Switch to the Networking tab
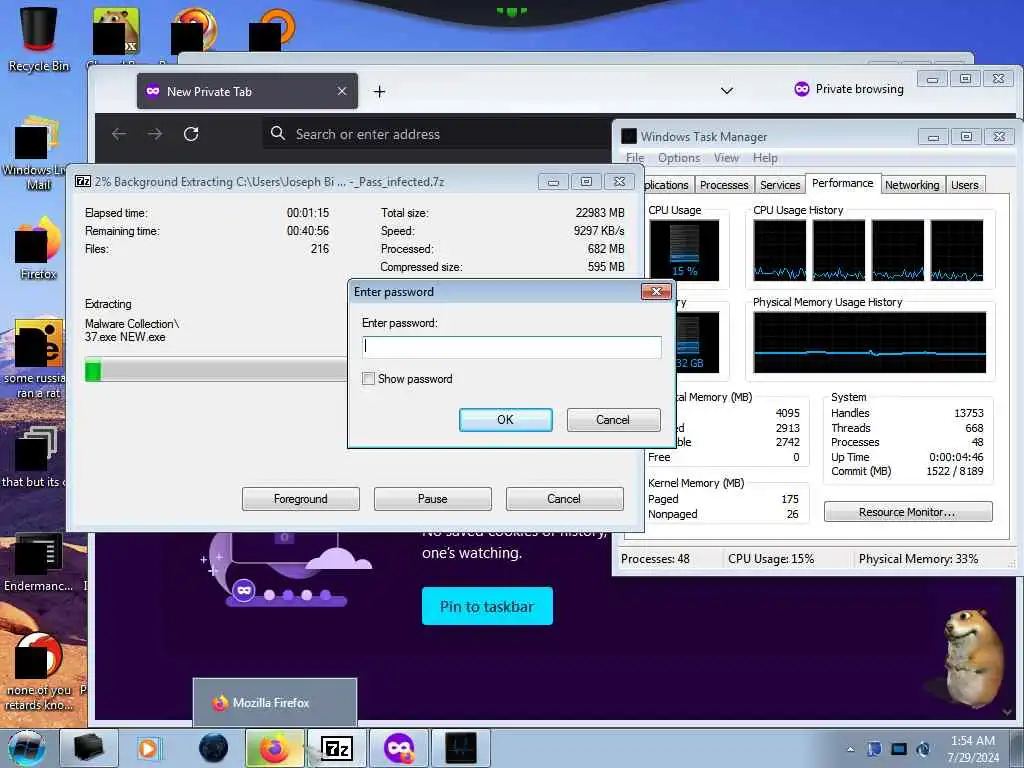This screenshot has height=768, width=1024. coord(912,185)
